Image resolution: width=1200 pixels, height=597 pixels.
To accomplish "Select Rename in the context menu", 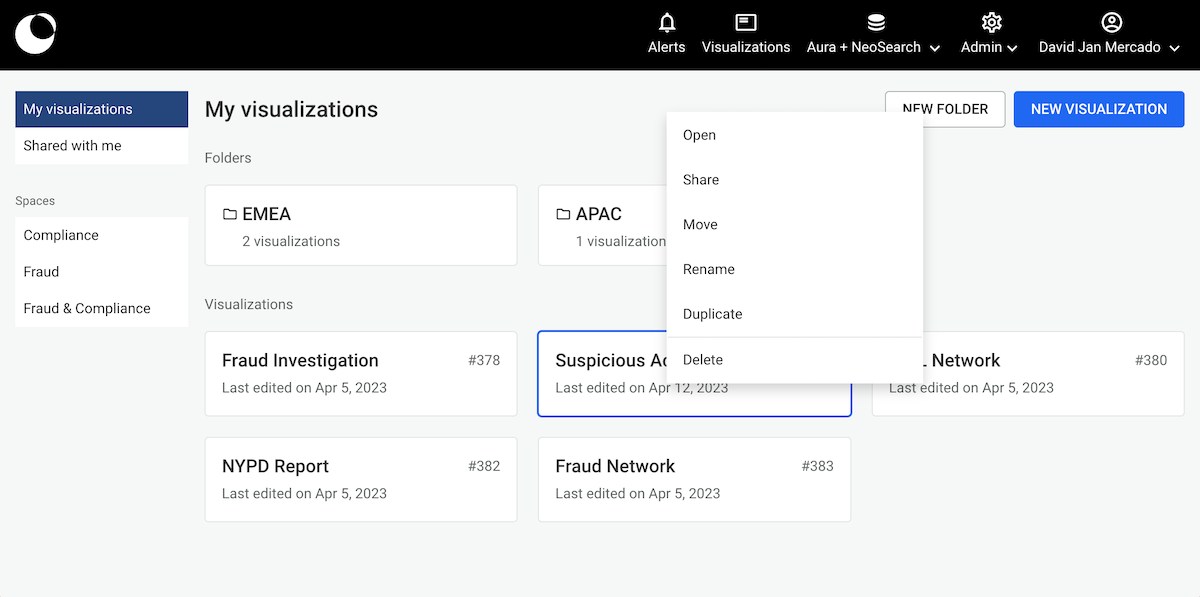I will pyautogui.click(x=708, y=269).
